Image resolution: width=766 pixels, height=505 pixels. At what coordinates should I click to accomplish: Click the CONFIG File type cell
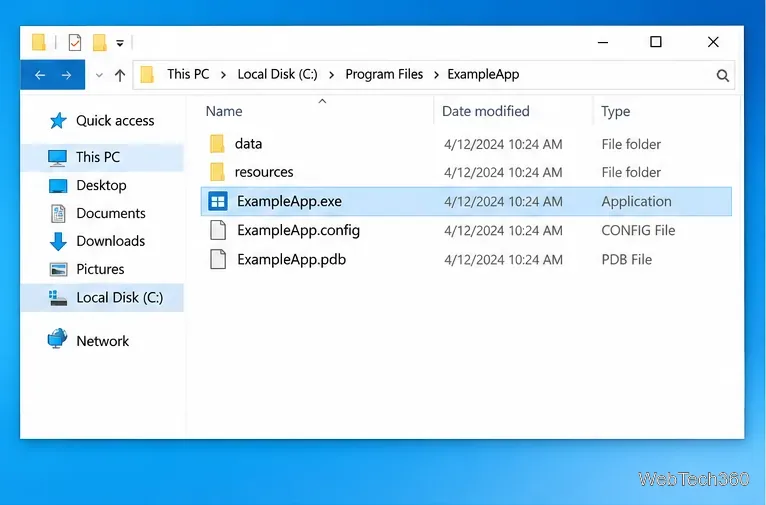pyautogui.click(x=638, y=231)
